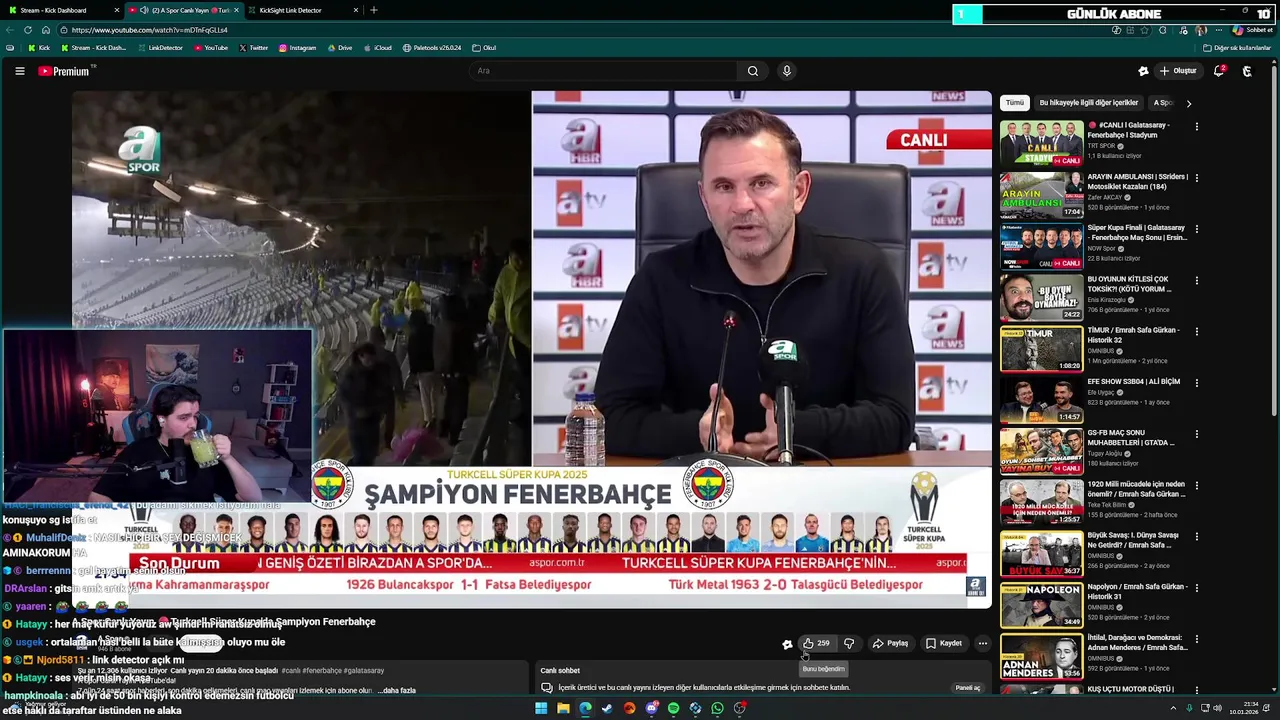1280x720 pixels.
Task: Open Napolyon Historik 31 thumbnail
Action: (x=1041, y=604)
